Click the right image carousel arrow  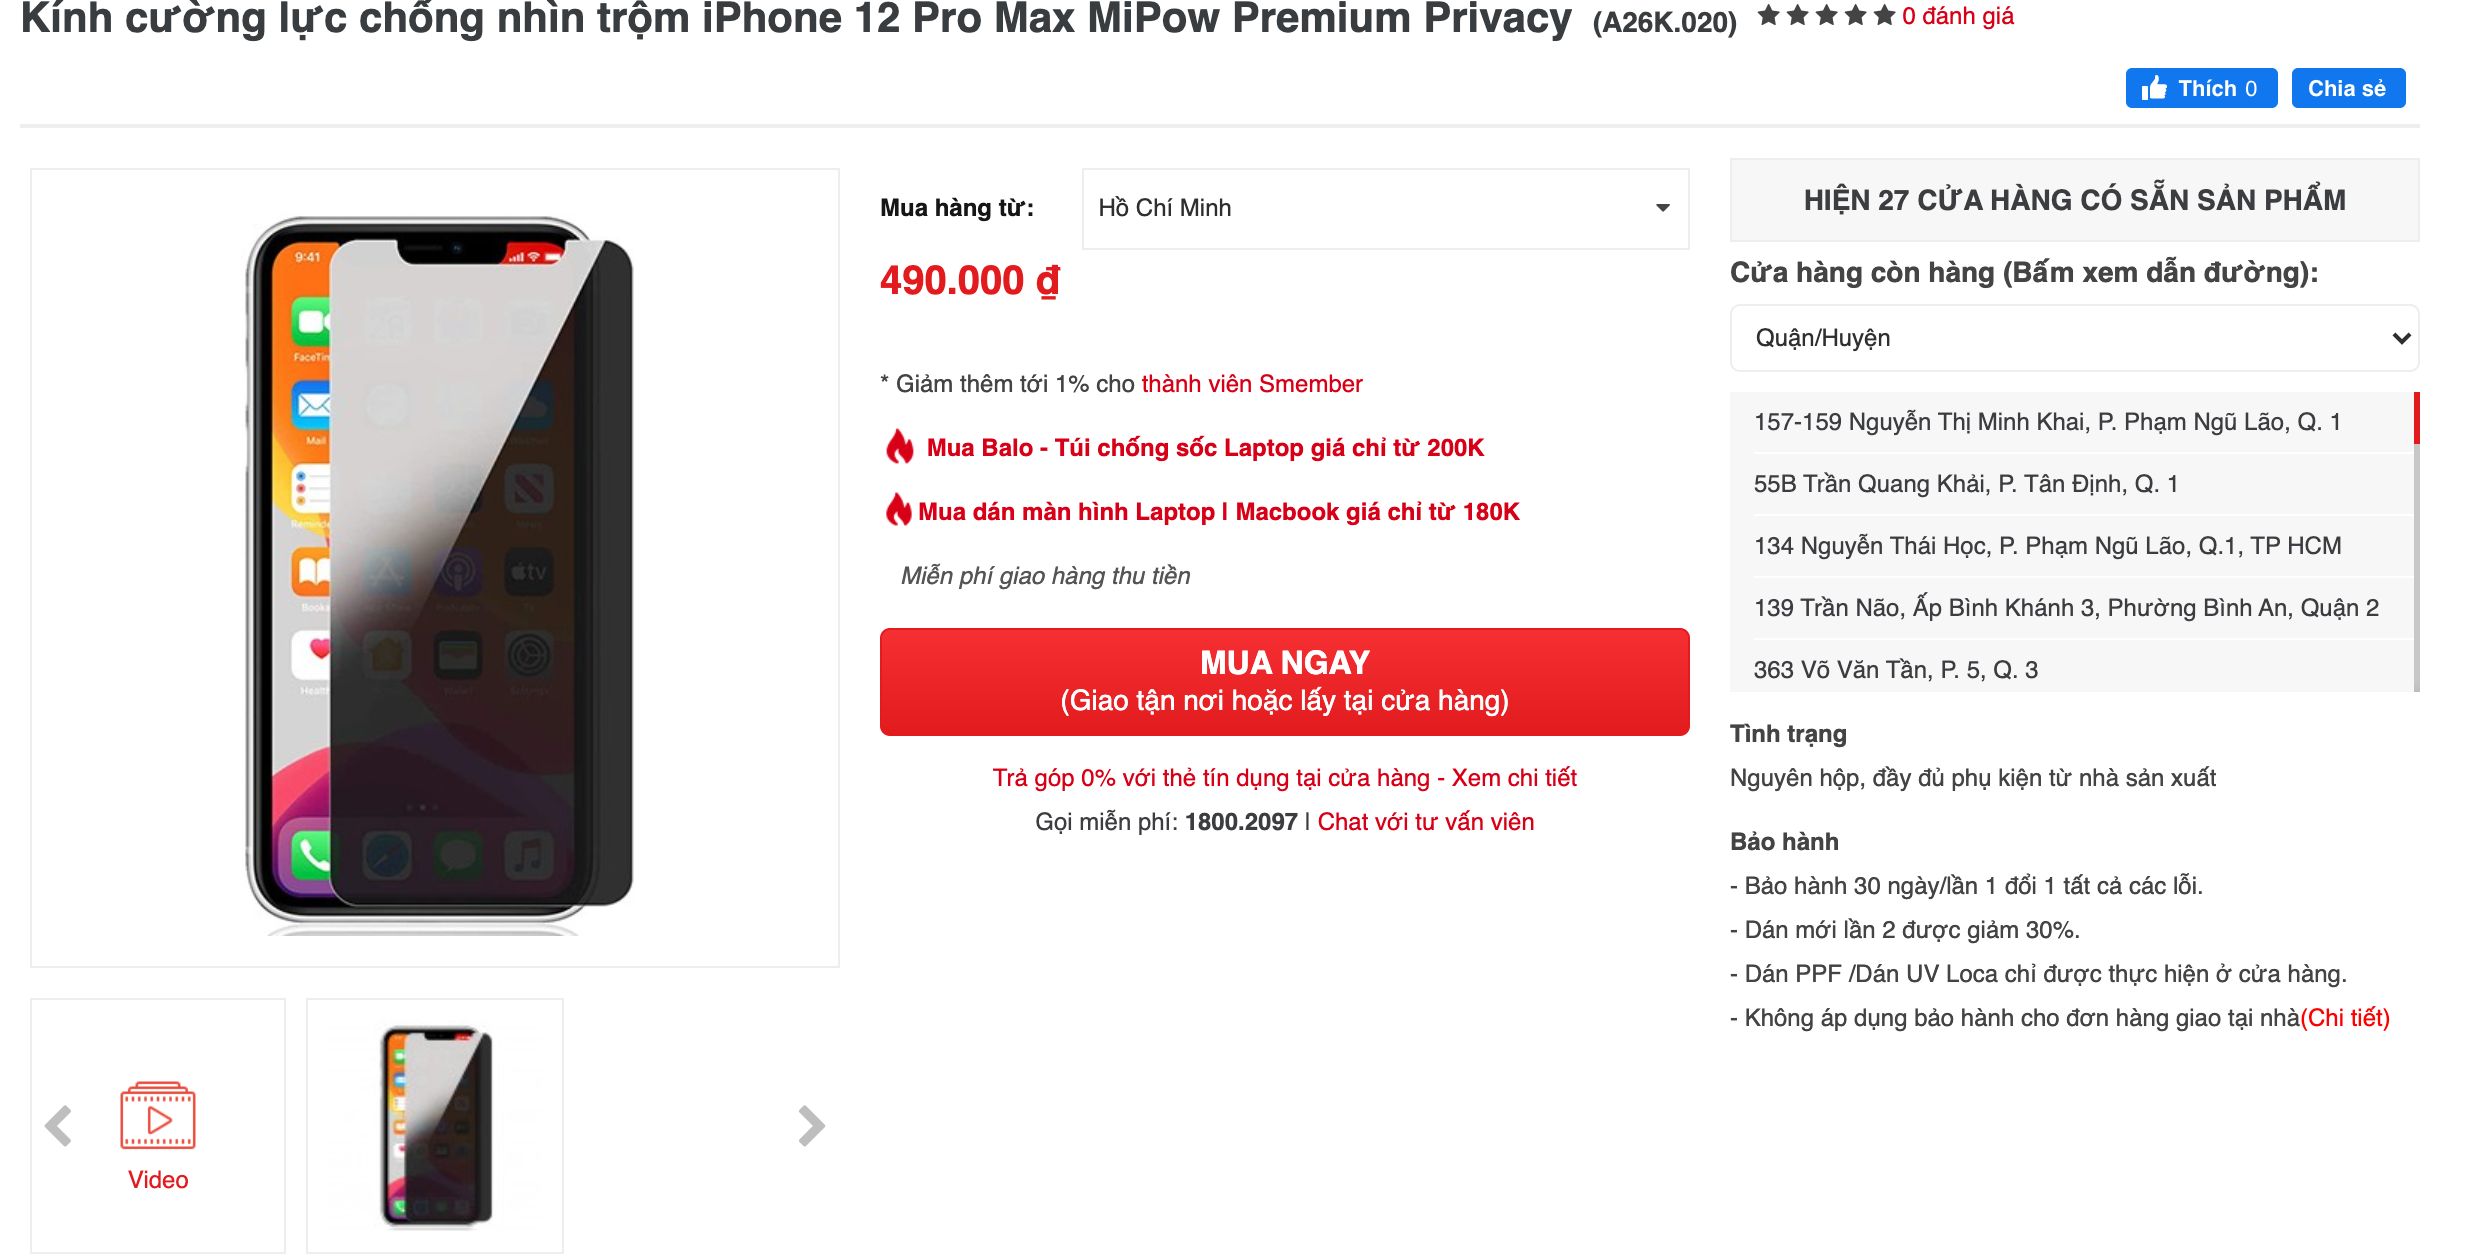(x=810, y=1124)
